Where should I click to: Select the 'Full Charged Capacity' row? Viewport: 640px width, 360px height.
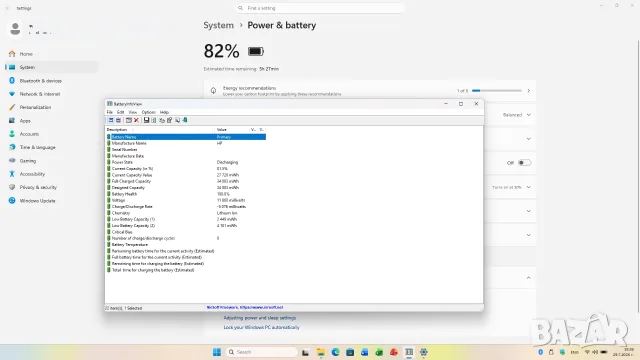186,181
